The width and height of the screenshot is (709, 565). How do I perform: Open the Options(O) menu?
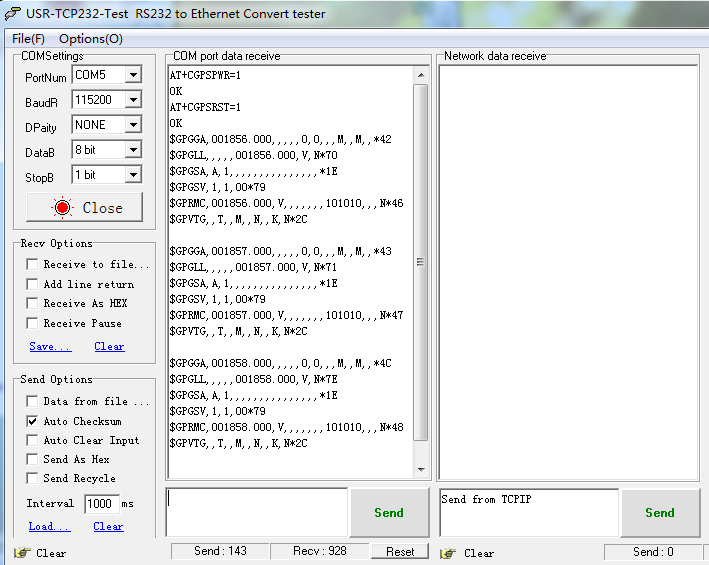[91, 39]
